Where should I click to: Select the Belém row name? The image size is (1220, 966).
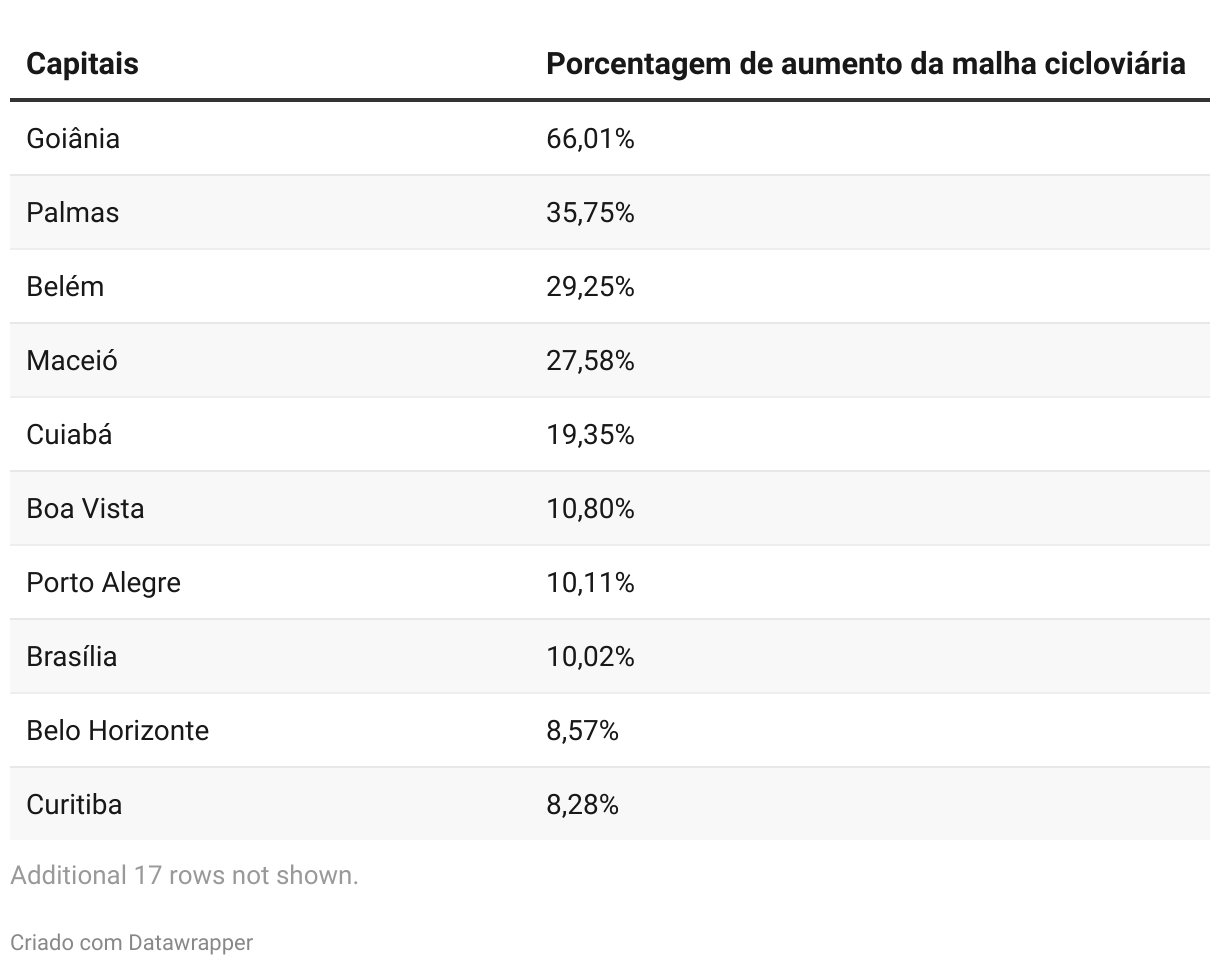[x=65, y=286]
